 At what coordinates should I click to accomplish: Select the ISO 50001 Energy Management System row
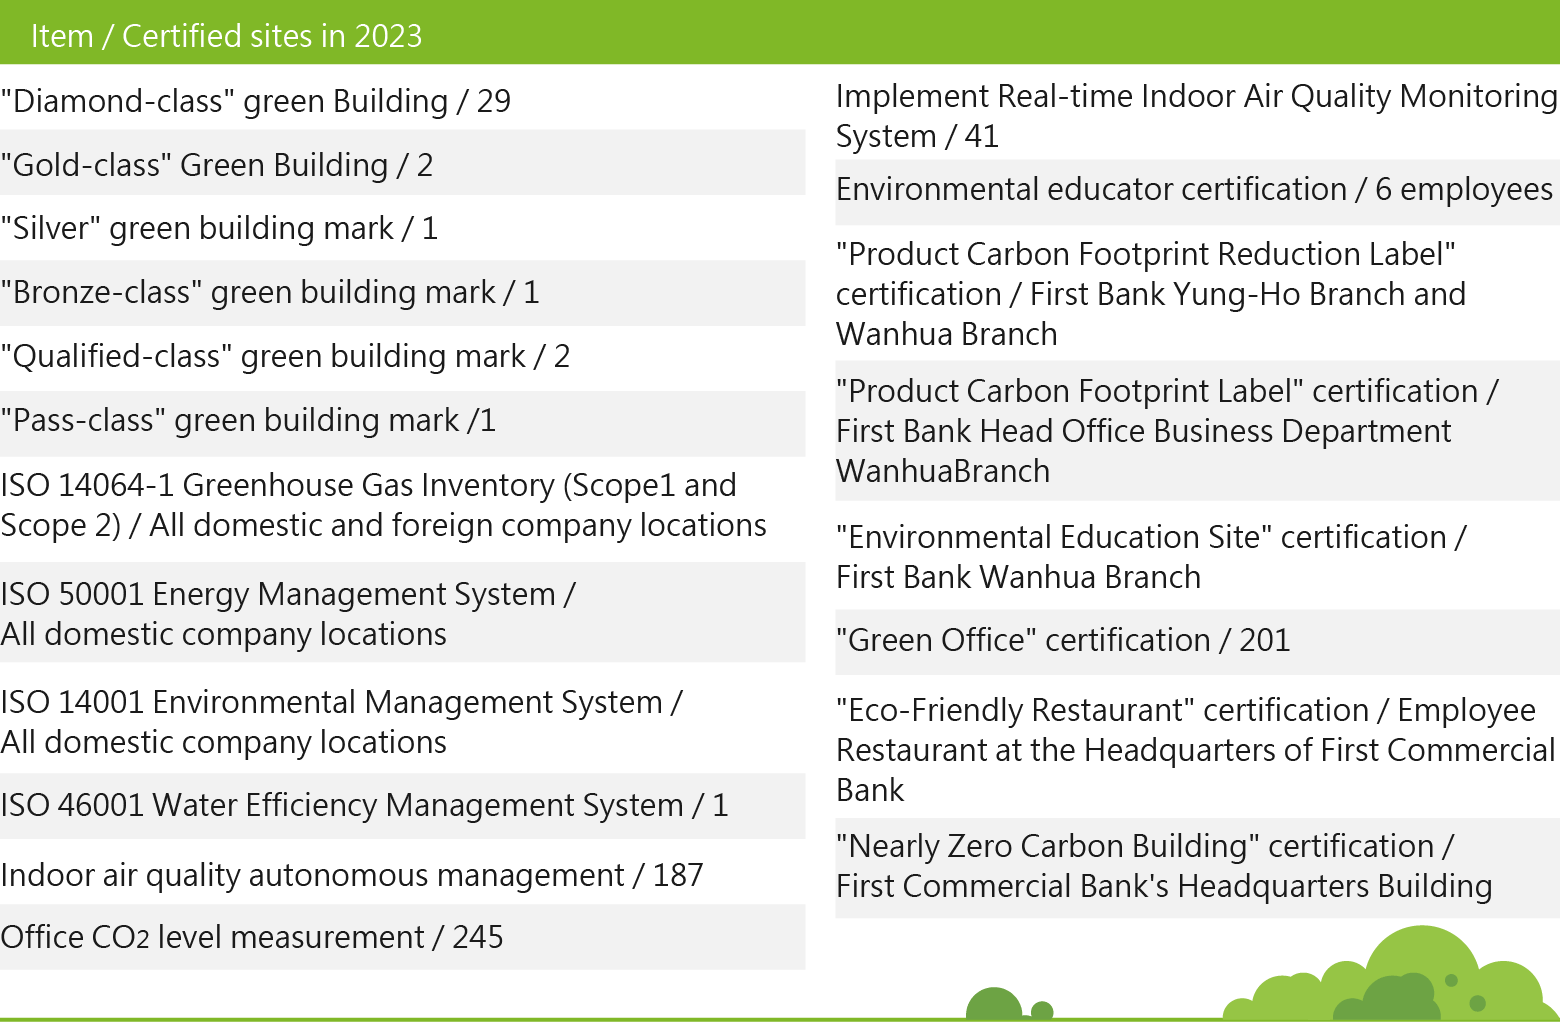402,613
